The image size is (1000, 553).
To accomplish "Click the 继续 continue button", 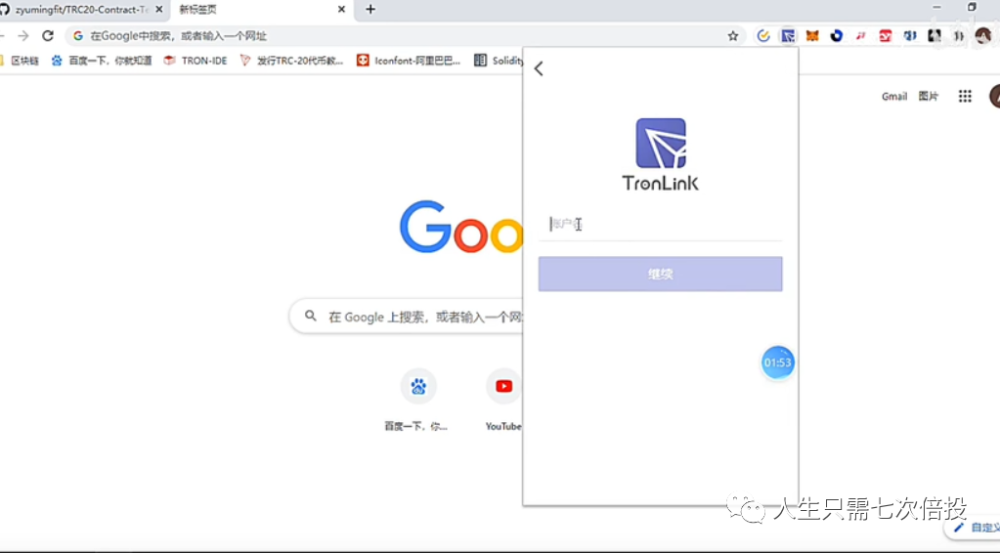I will coord(660,274).
